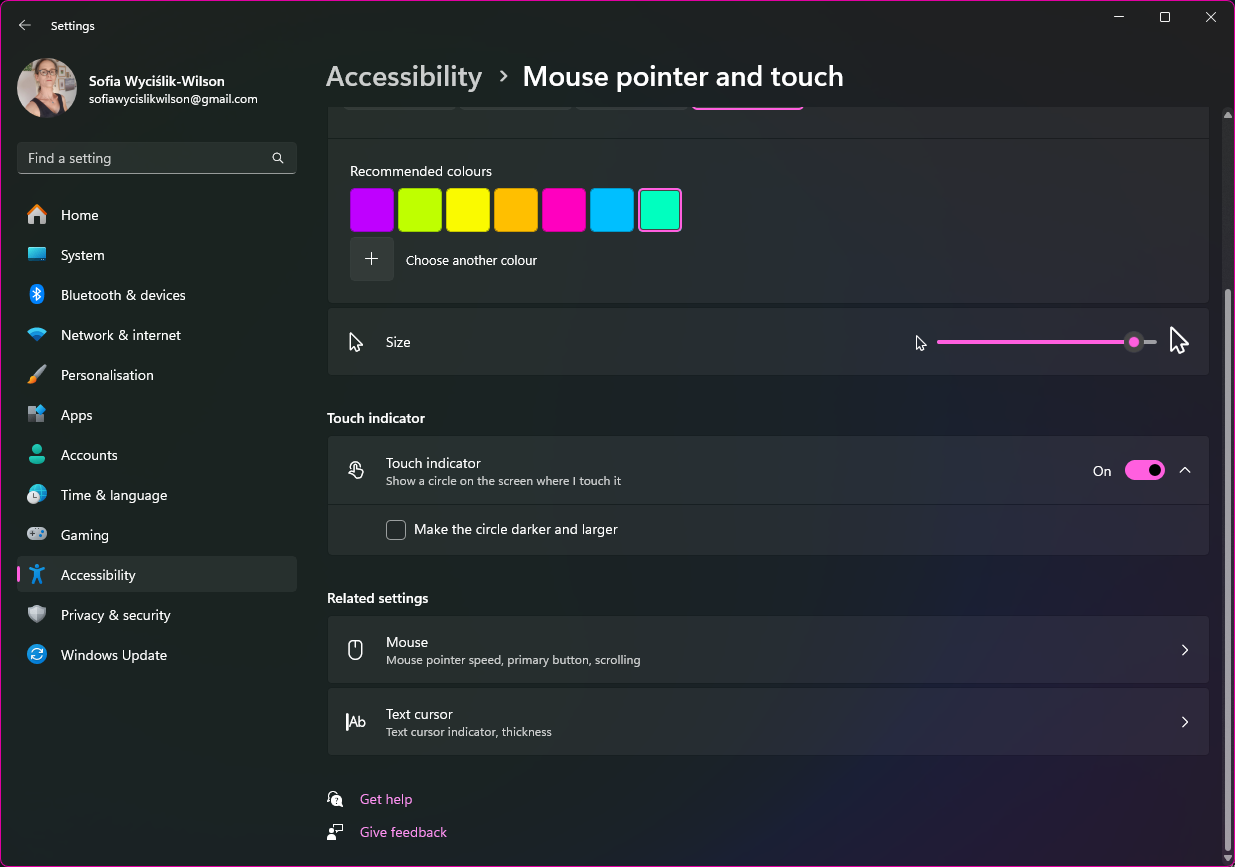Click the small cursor icon left of slider

(921, 343)
